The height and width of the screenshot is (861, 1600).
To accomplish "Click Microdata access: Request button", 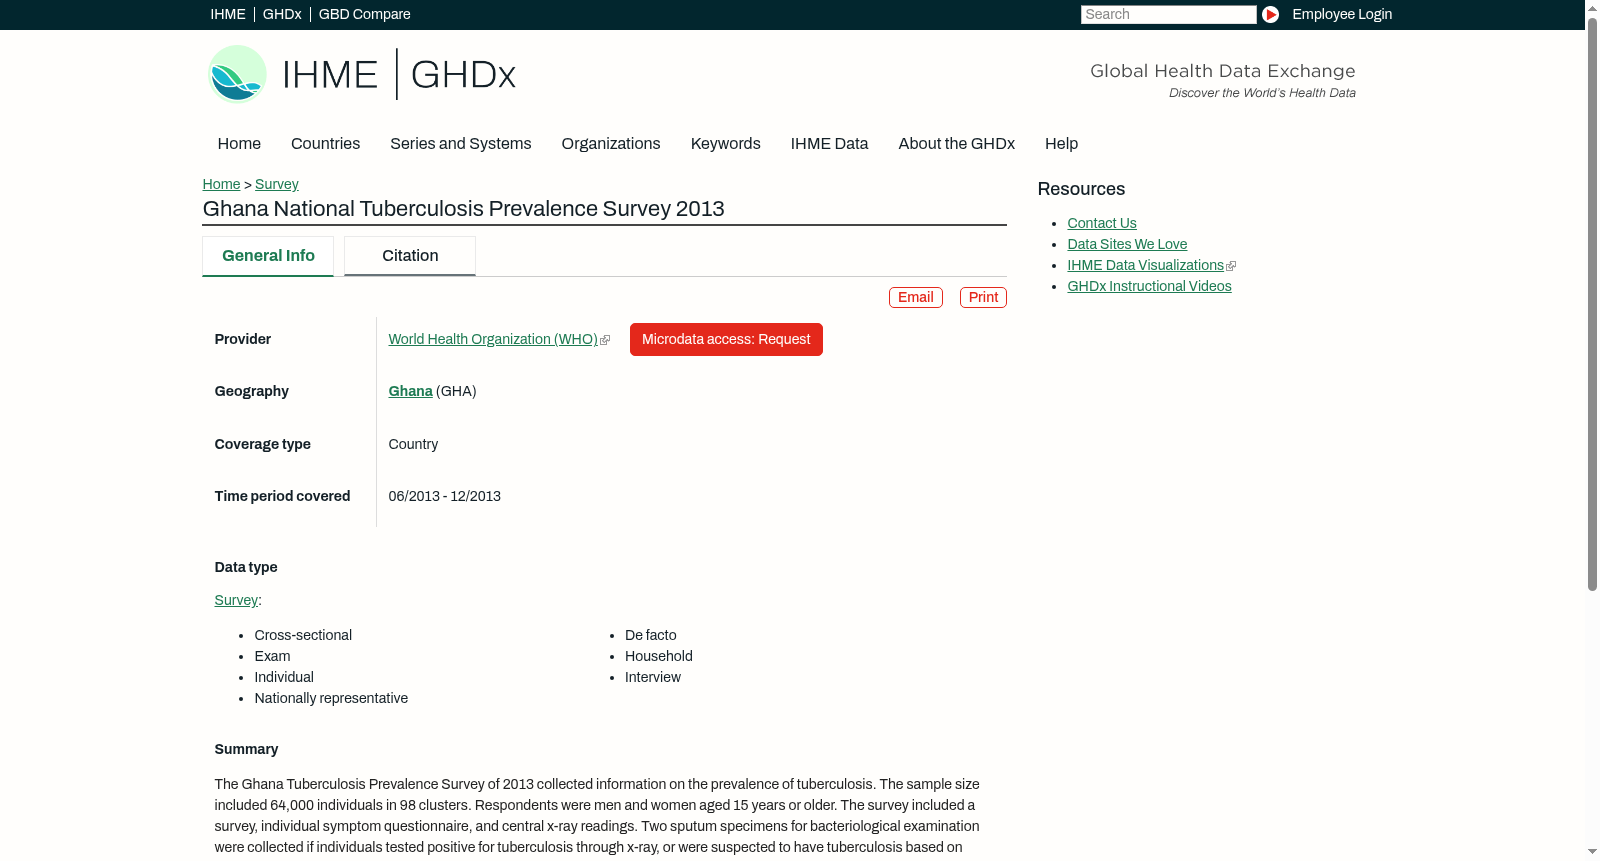I will [726, 339].
